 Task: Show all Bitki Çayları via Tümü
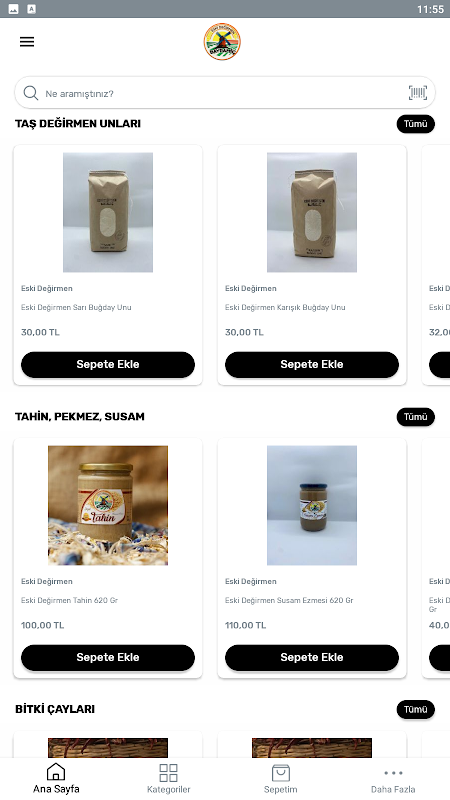tap(416, 710)
